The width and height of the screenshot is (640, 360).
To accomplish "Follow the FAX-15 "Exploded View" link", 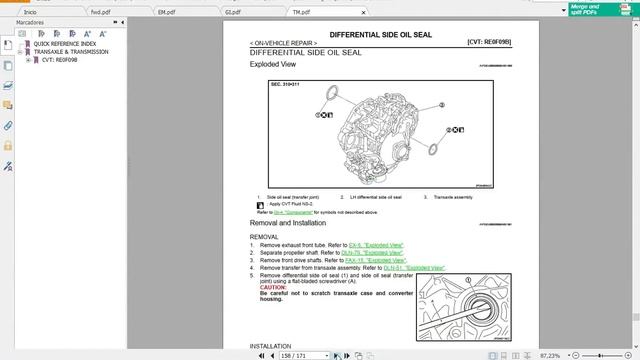I will point(376,260).
